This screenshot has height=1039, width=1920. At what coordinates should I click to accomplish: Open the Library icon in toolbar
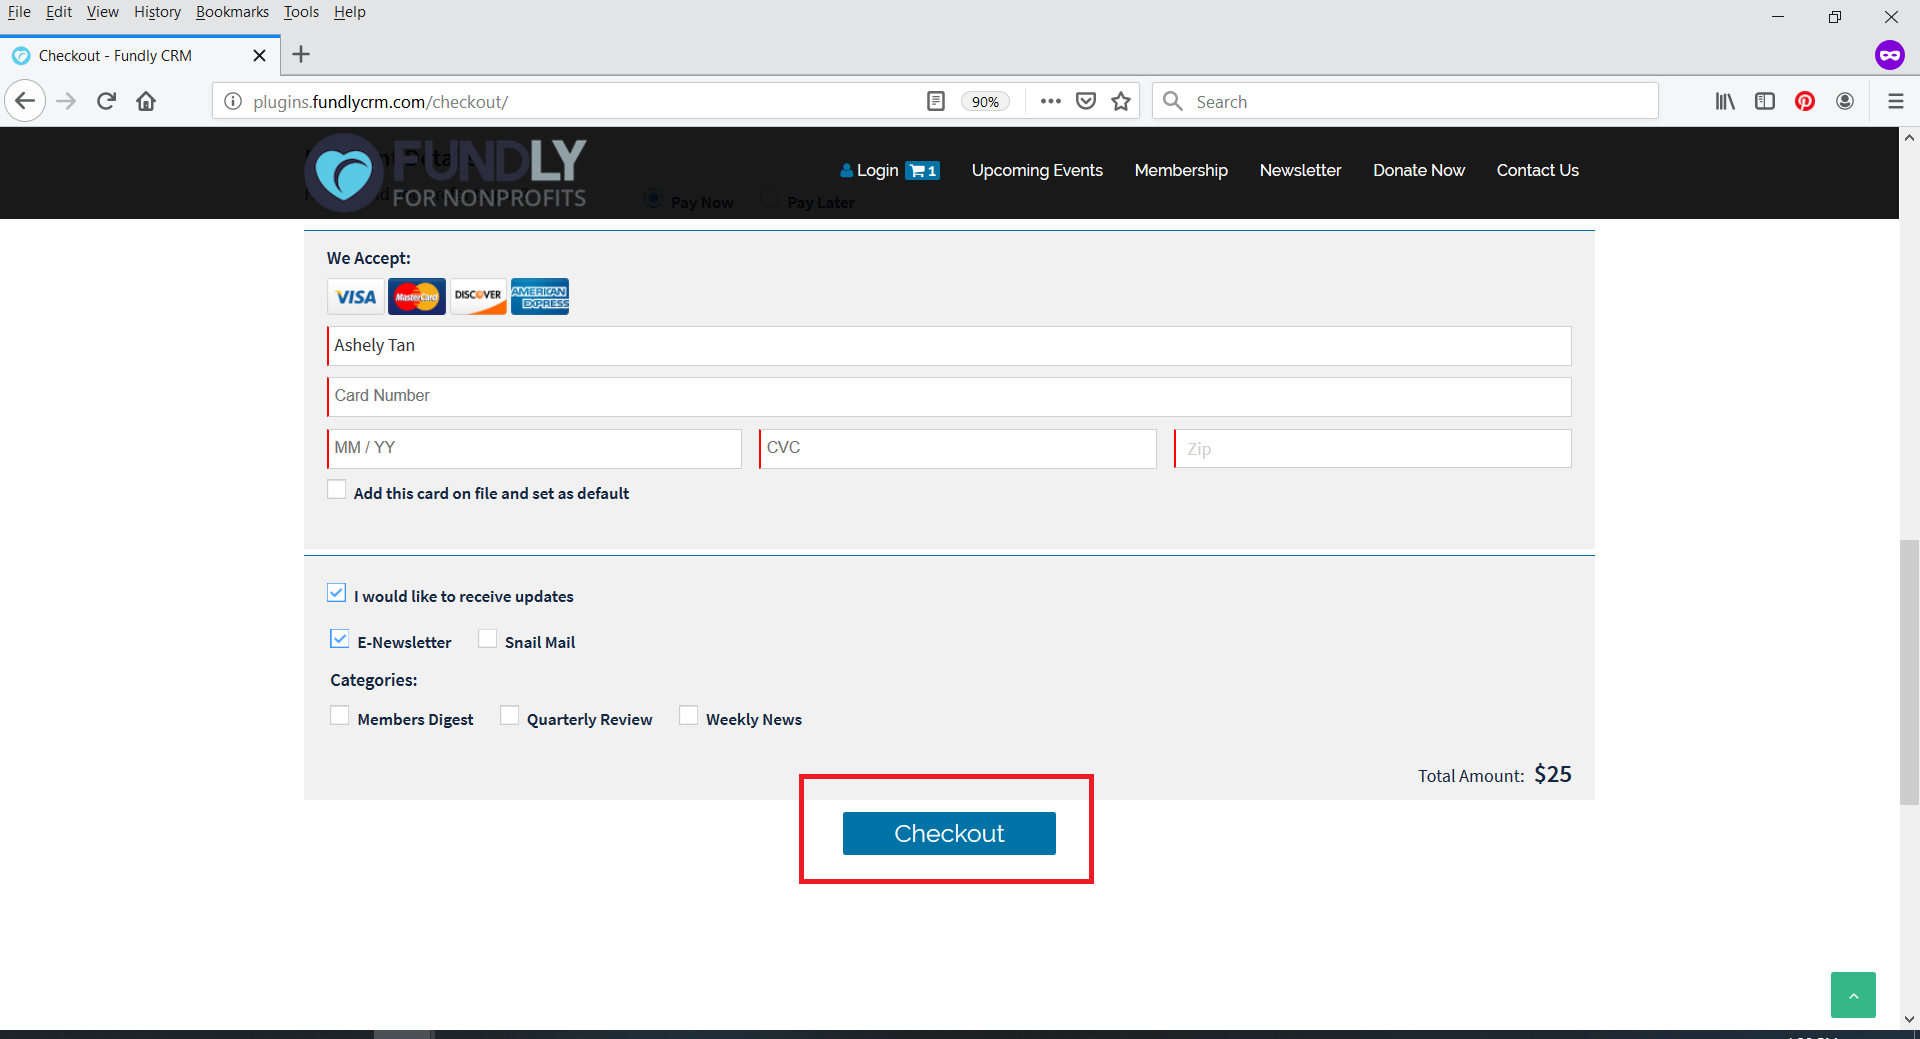pyautogui.click(x=1725, y=101)
